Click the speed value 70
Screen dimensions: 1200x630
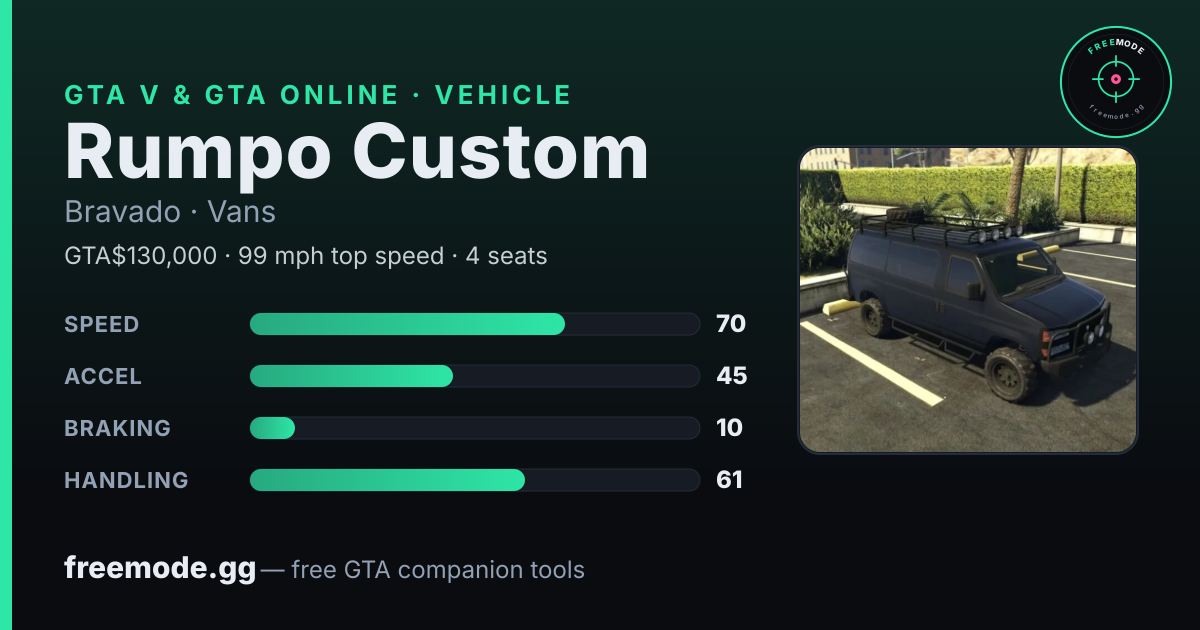(x=731, y=324)
